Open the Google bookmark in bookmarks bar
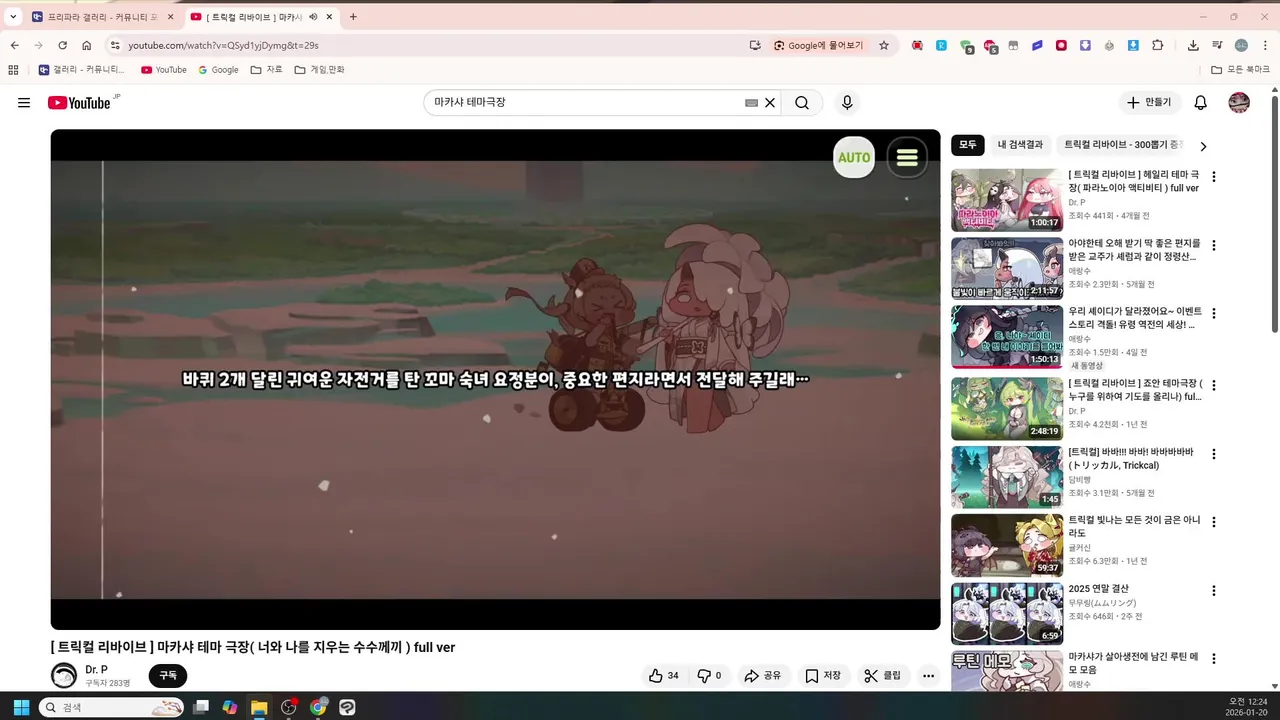The image size is (1280, 720). [218, 70]
